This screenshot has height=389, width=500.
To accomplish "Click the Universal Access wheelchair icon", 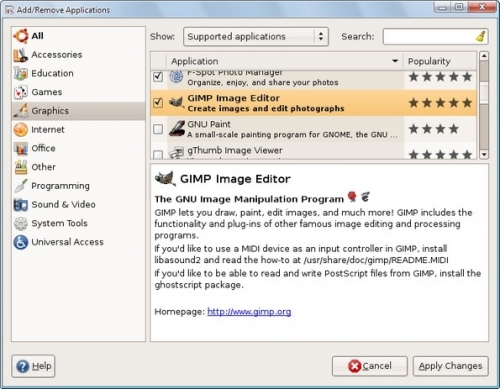I will coord(21,242).
